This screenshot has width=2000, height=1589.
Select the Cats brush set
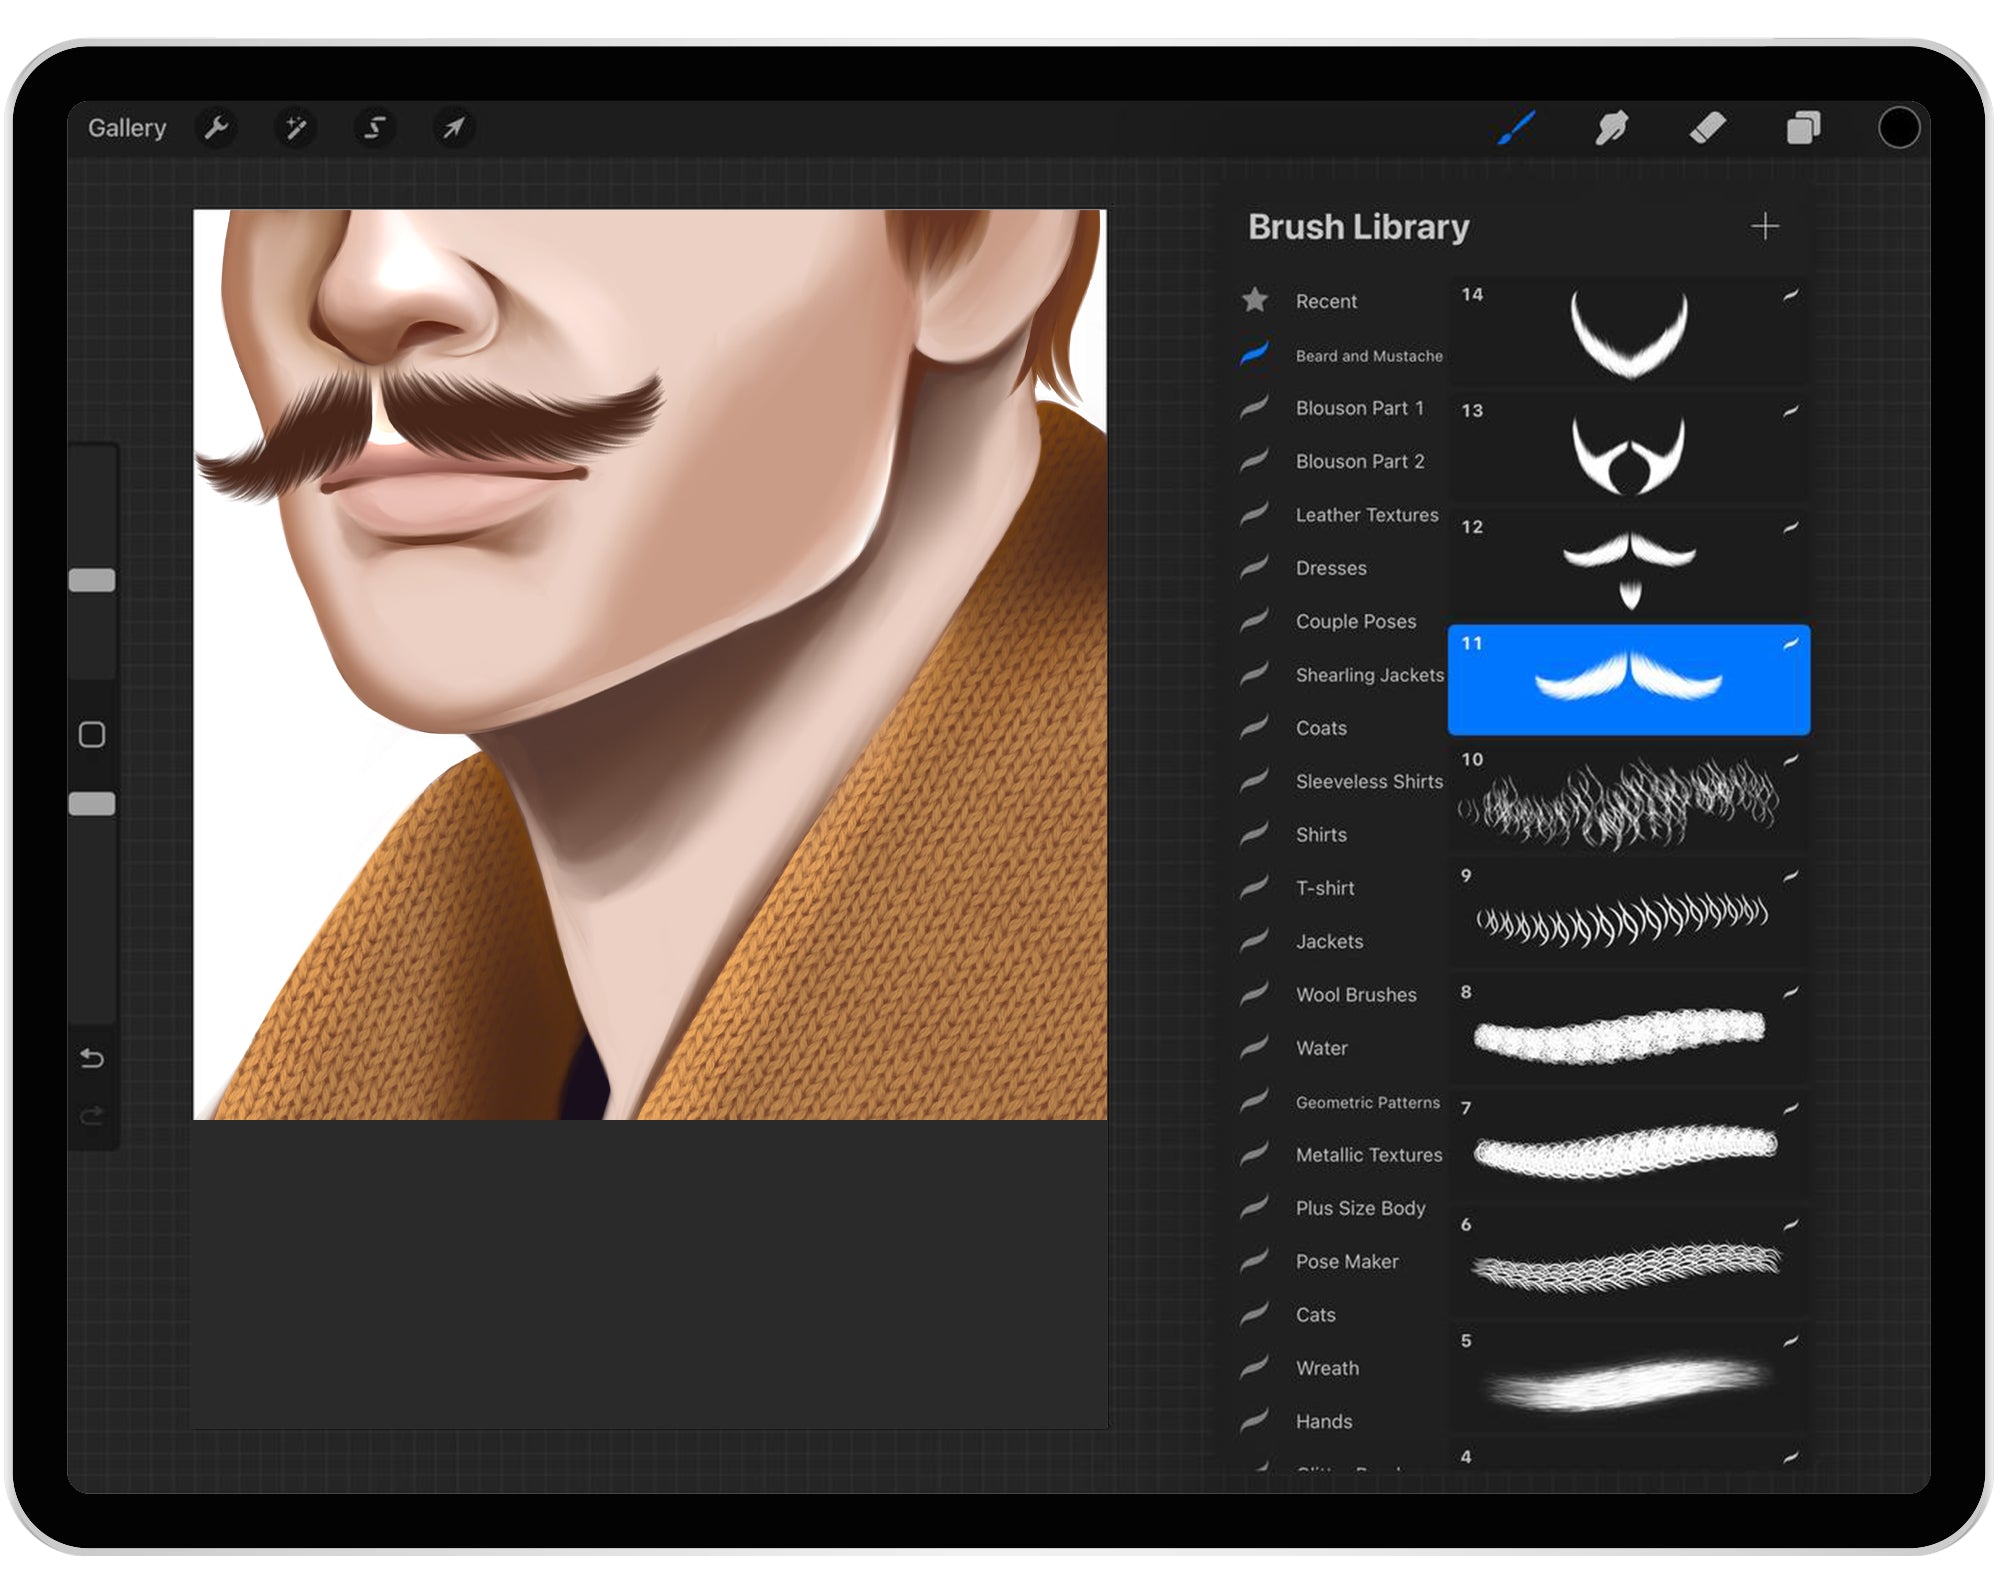click(x=1315, y=1315)
